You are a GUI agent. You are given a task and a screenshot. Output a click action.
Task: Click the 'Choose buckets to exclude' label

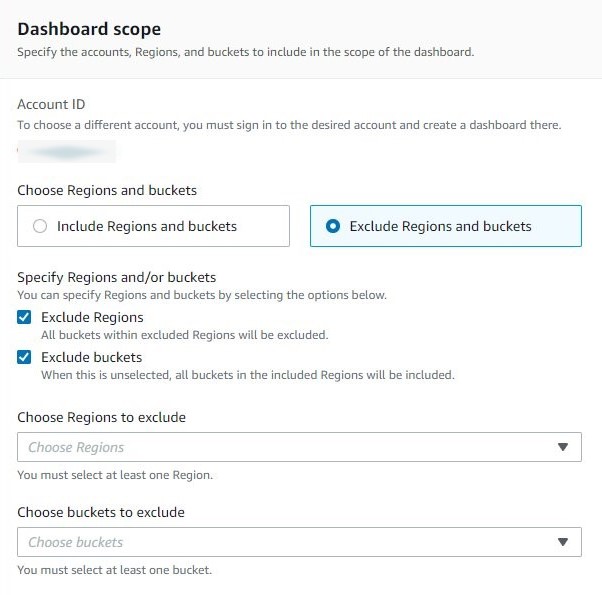click(x=101, y=512)
